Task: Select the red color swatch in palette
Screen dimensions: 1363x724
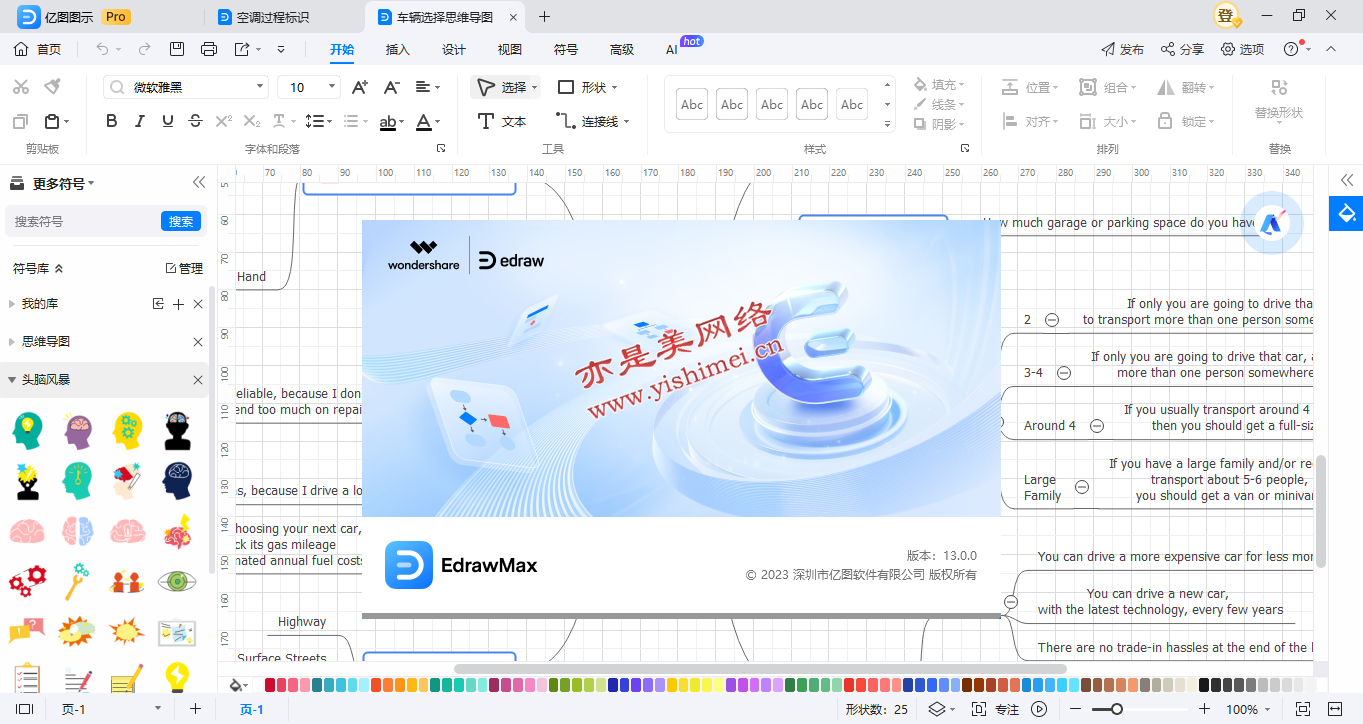Action: pyautogui.click(x=271, y=685)
